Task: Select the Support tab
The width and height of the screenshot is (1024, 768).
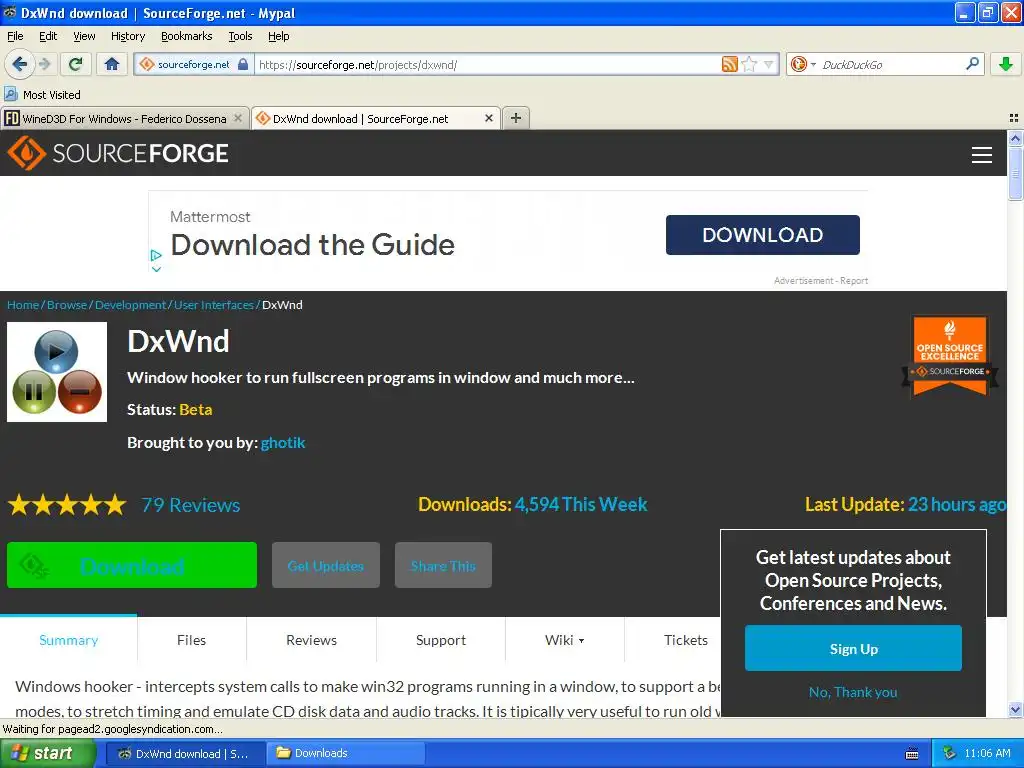Action: (441, 640)
